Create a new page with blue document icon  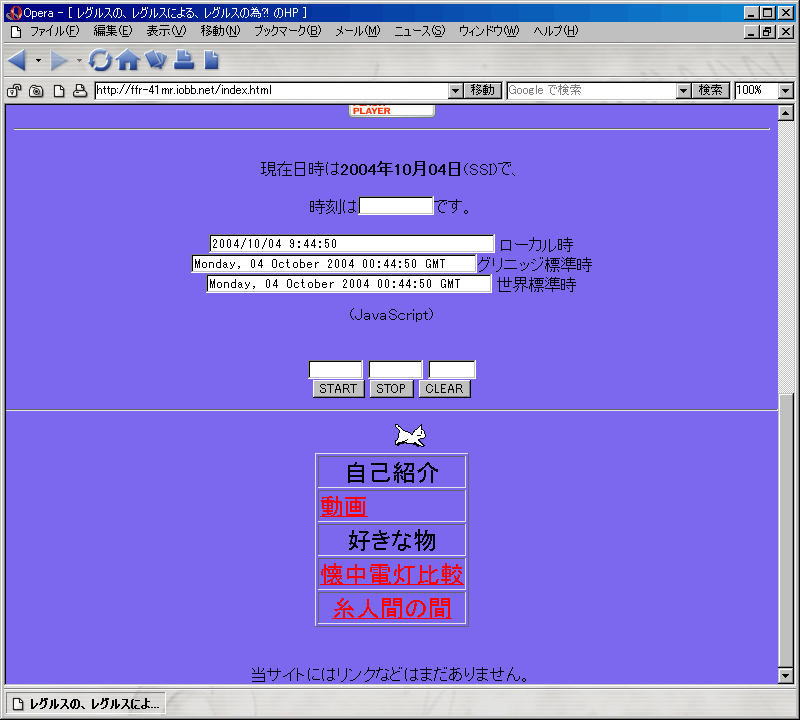[x=211, y=60]
